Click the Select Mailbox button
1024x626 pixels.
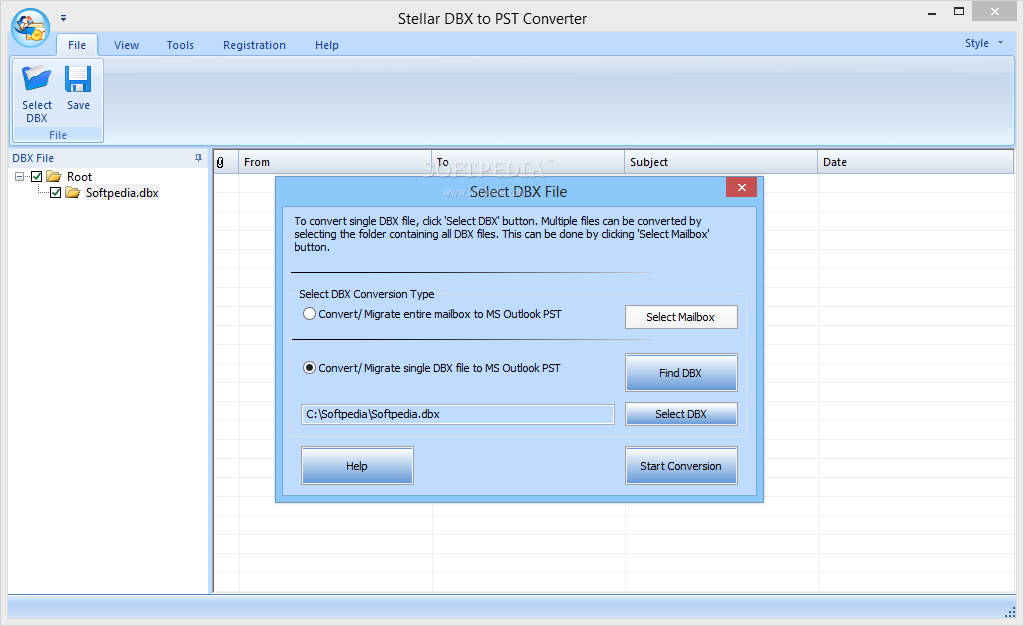680,317
